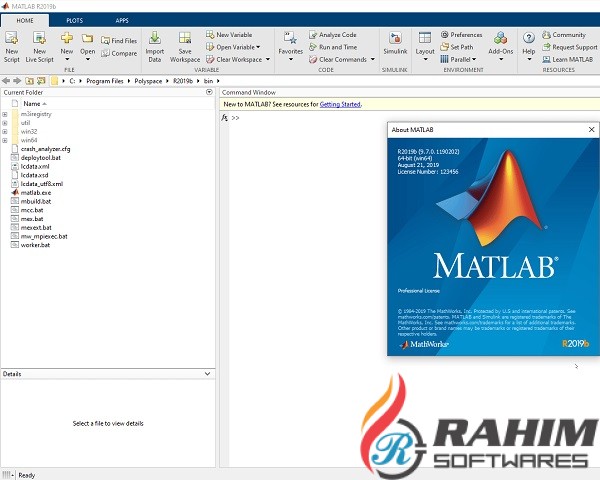
Task: Select deploytool.bat file
Action: click(x=41, y=158)
